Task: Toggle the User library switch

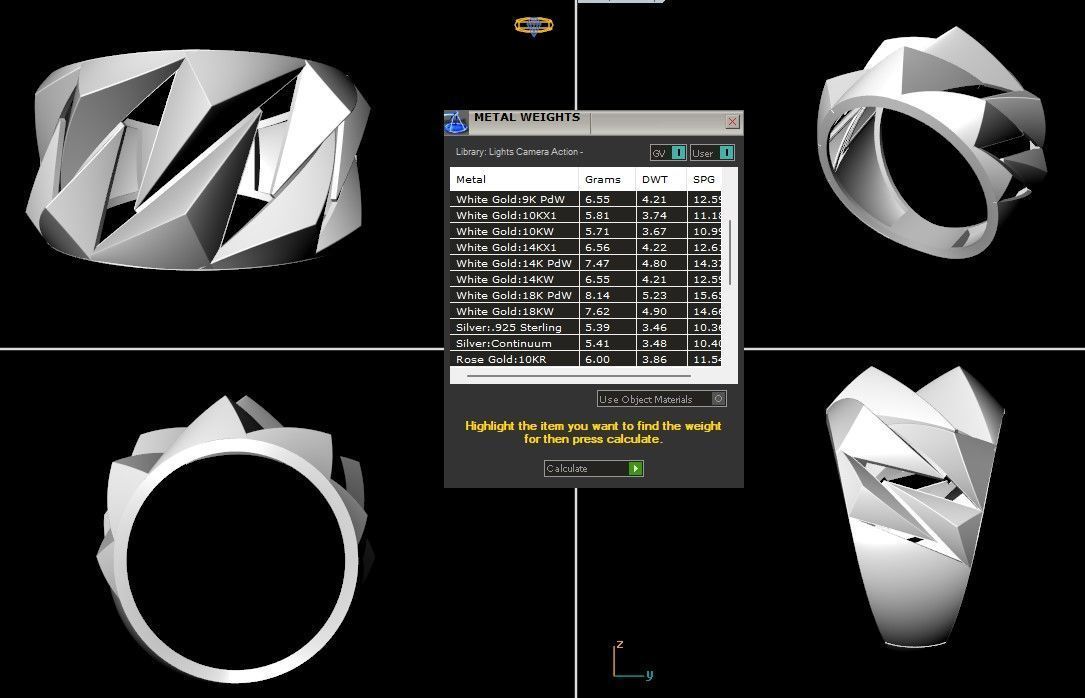Action: tap(712, 153)
